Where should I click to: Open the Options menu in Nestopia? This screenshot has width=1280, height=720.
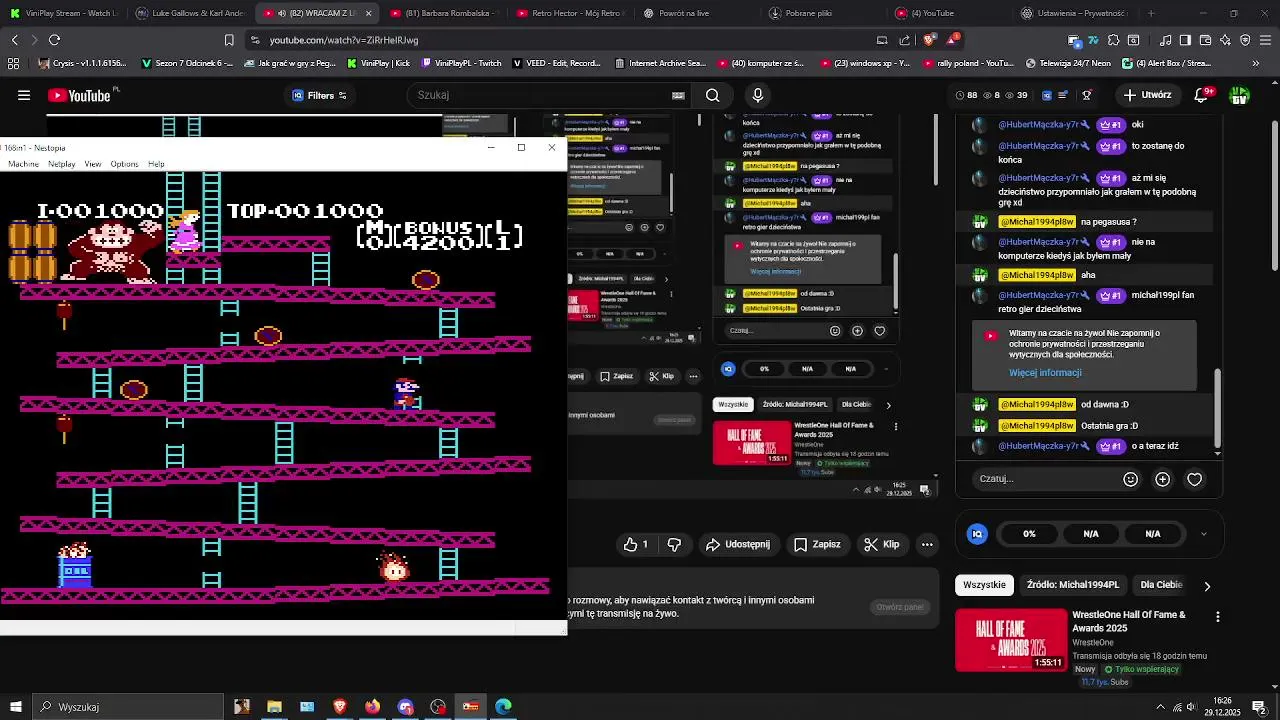tap(124, 164)
